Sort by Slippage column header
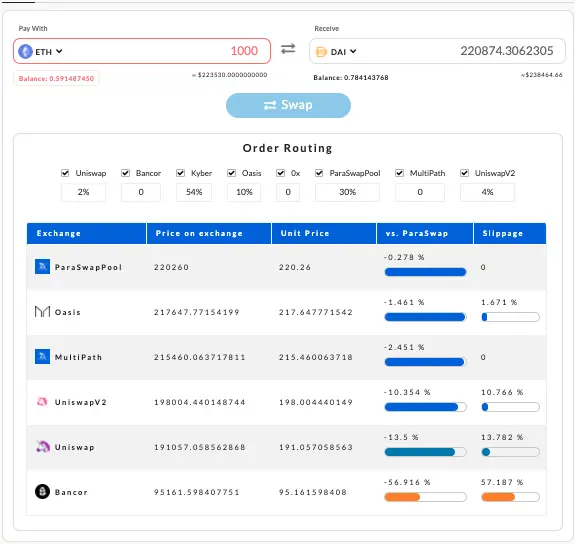This screenshot has width=575, height=544. click(510, 233)
